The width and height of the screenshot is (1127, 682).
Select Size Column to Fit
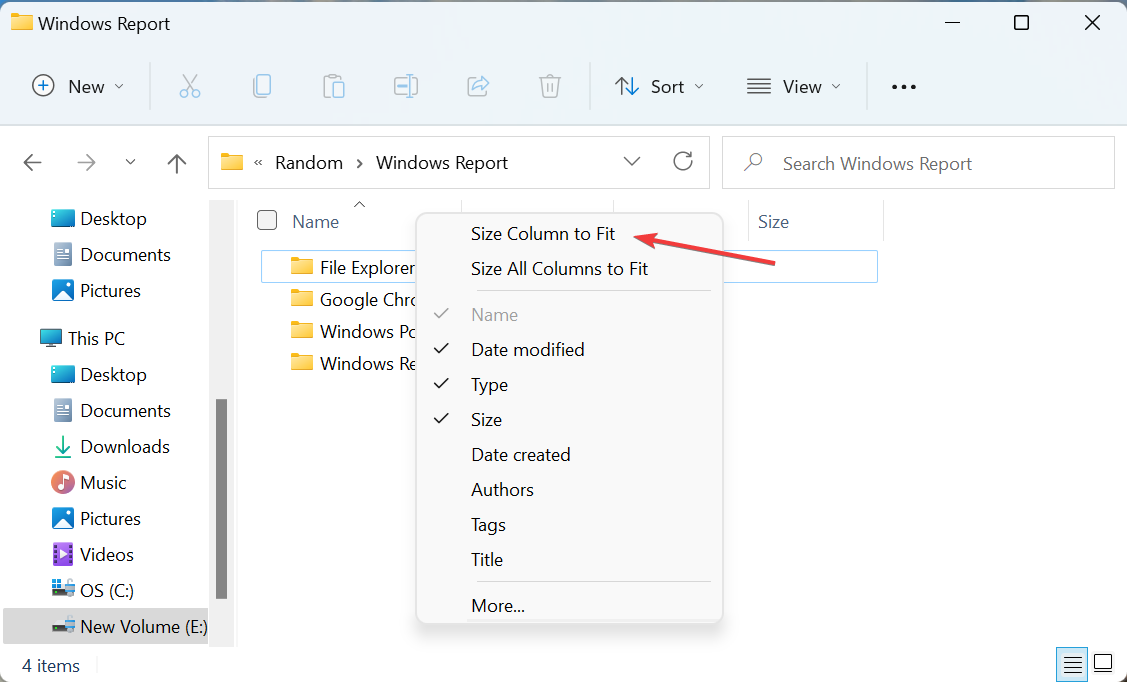(x=543, y=233)
